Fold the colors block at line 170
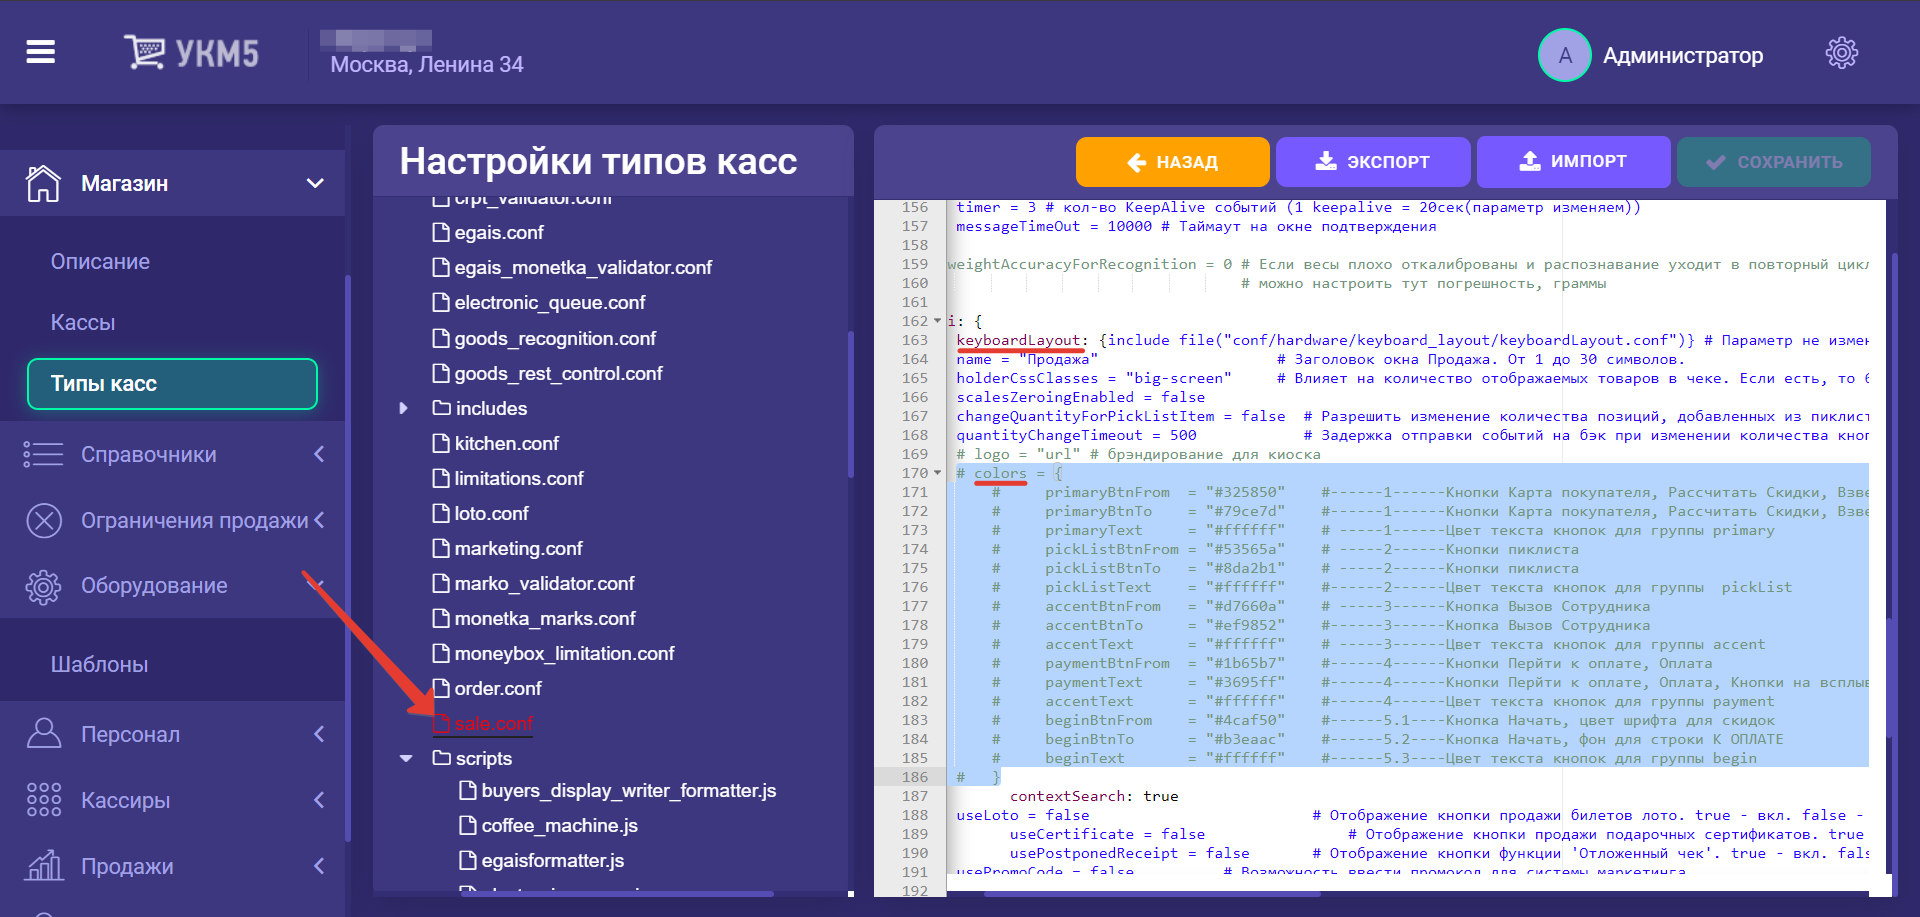This screenshot has height=917, width=1920. click(937, 473)
